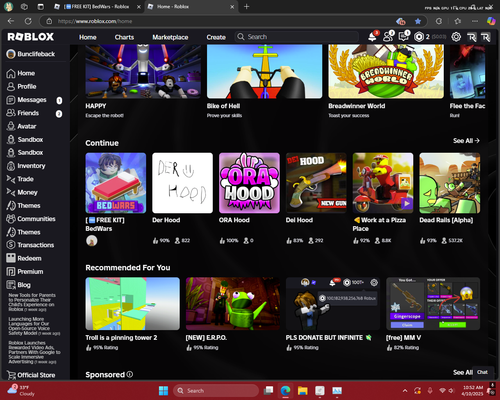Open Transactions in the sidebar
500x400 pixels.
point(30,245)
